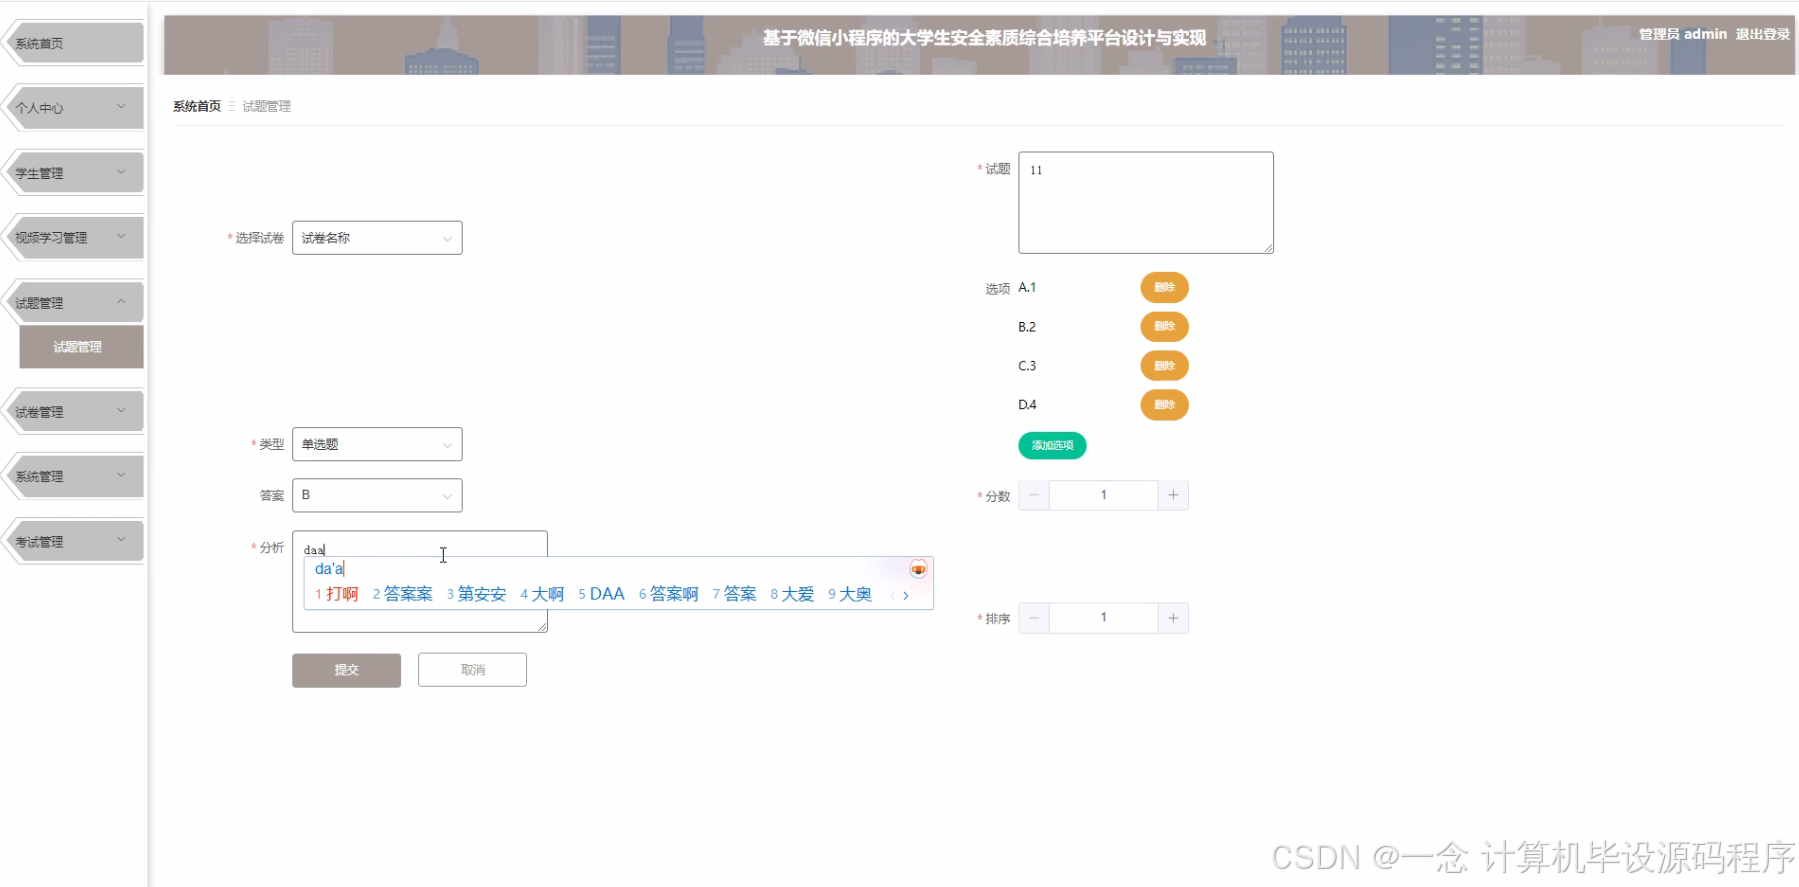Click the 取消 button
Viewport: 1799px width, 887px height.
tap(472, 670)
